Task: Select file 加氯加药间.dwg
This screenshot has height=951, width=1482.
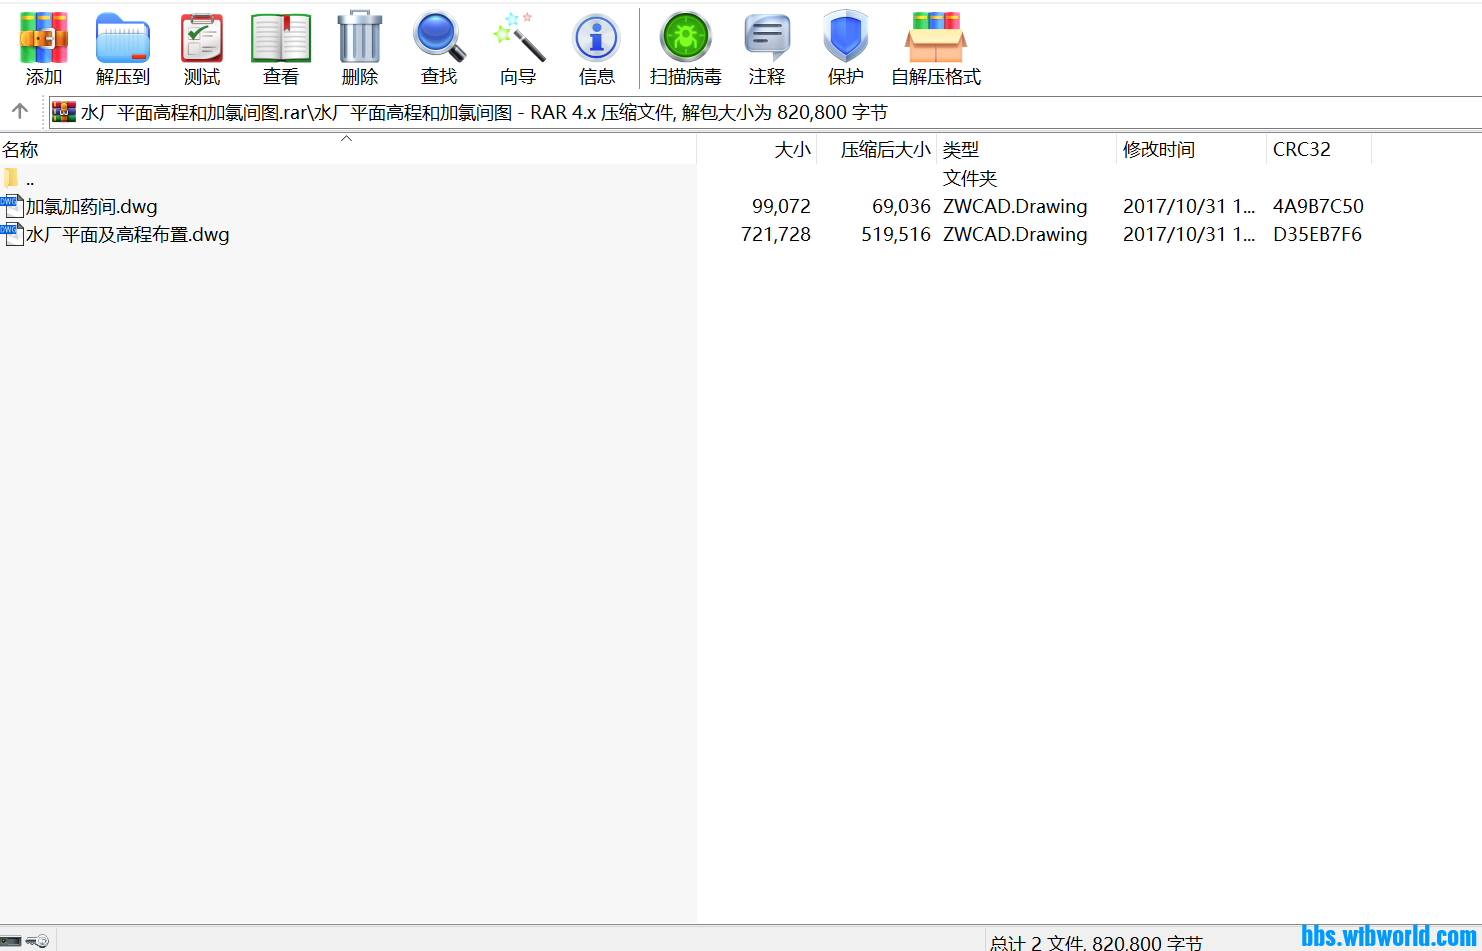Action: coord(91,207)
